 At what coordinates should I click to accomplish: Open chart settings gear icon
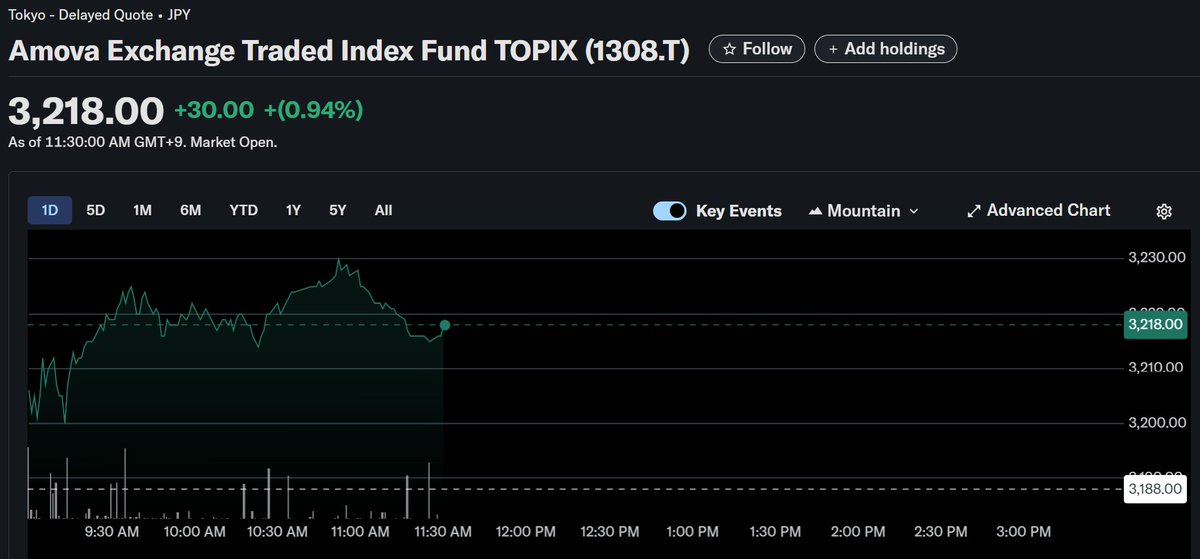1164,211
